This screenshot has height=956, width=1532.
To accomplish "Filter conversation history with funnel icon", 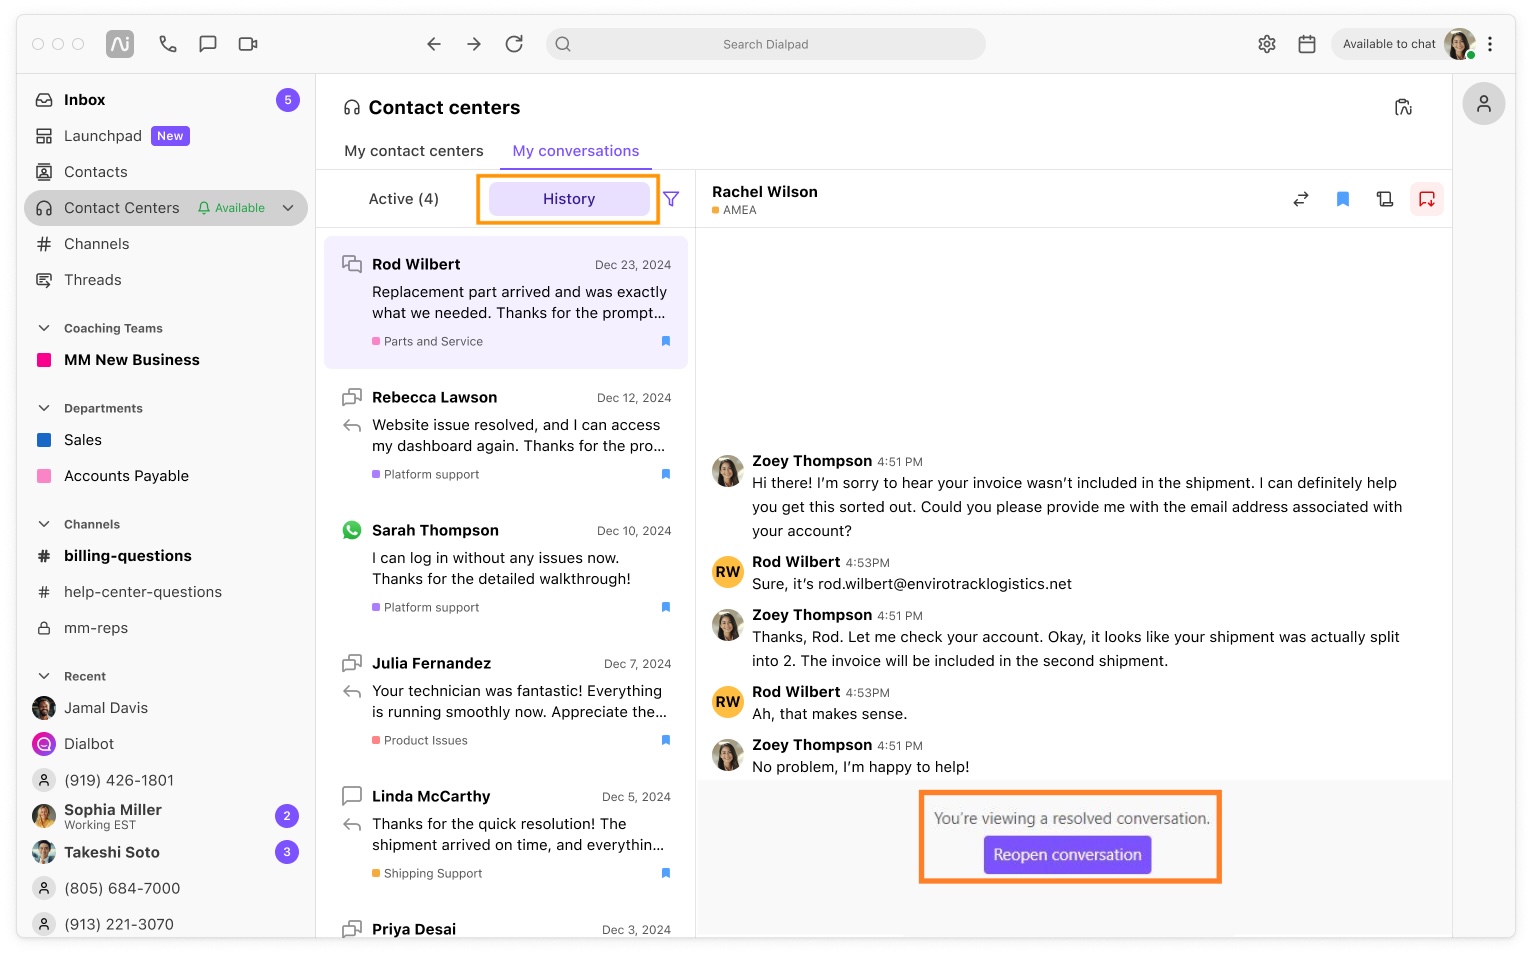I will [671, 199].
